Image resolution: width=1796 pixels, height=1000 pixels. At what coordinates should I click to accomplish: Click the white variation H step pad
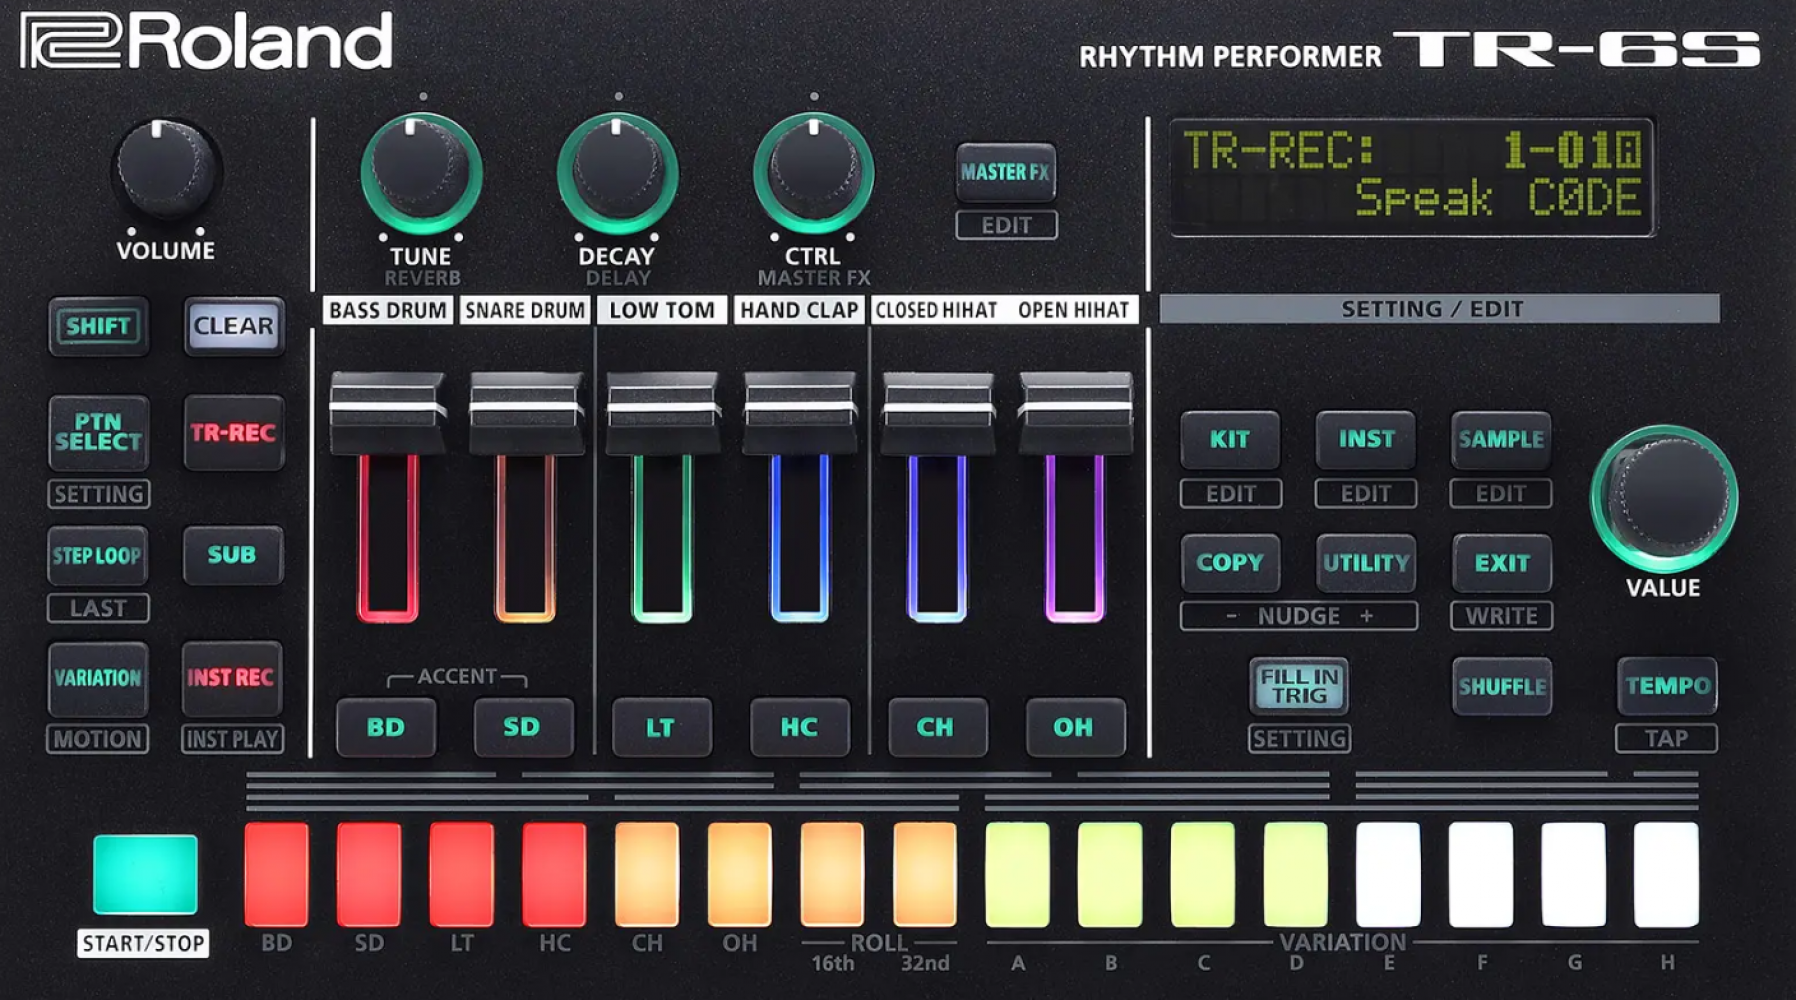click(x=1666, y=874)
